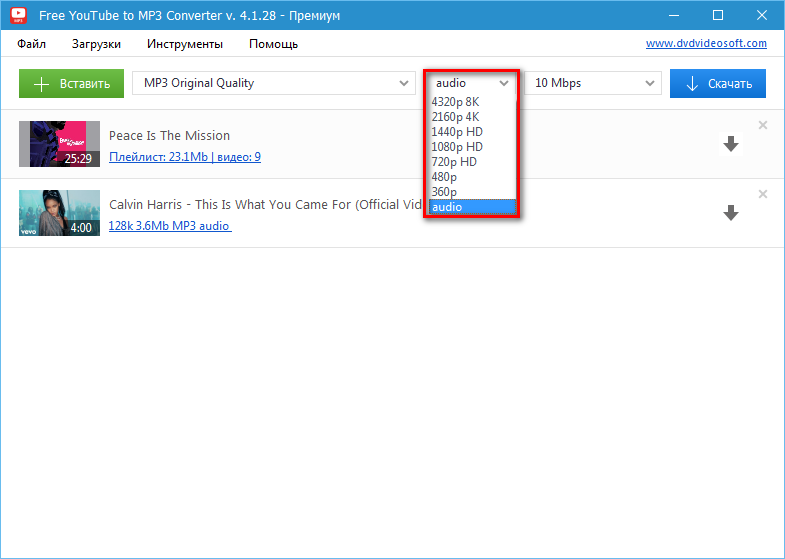785x559 pixels.
Task: Remove Peace Is The Mission from the list
Action: (x=763, y=125)
